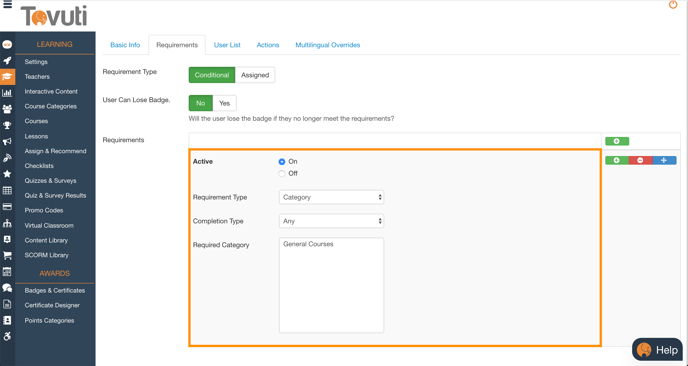Click inside the Required Category list box
688x366 pixels.
pos(331,285)
